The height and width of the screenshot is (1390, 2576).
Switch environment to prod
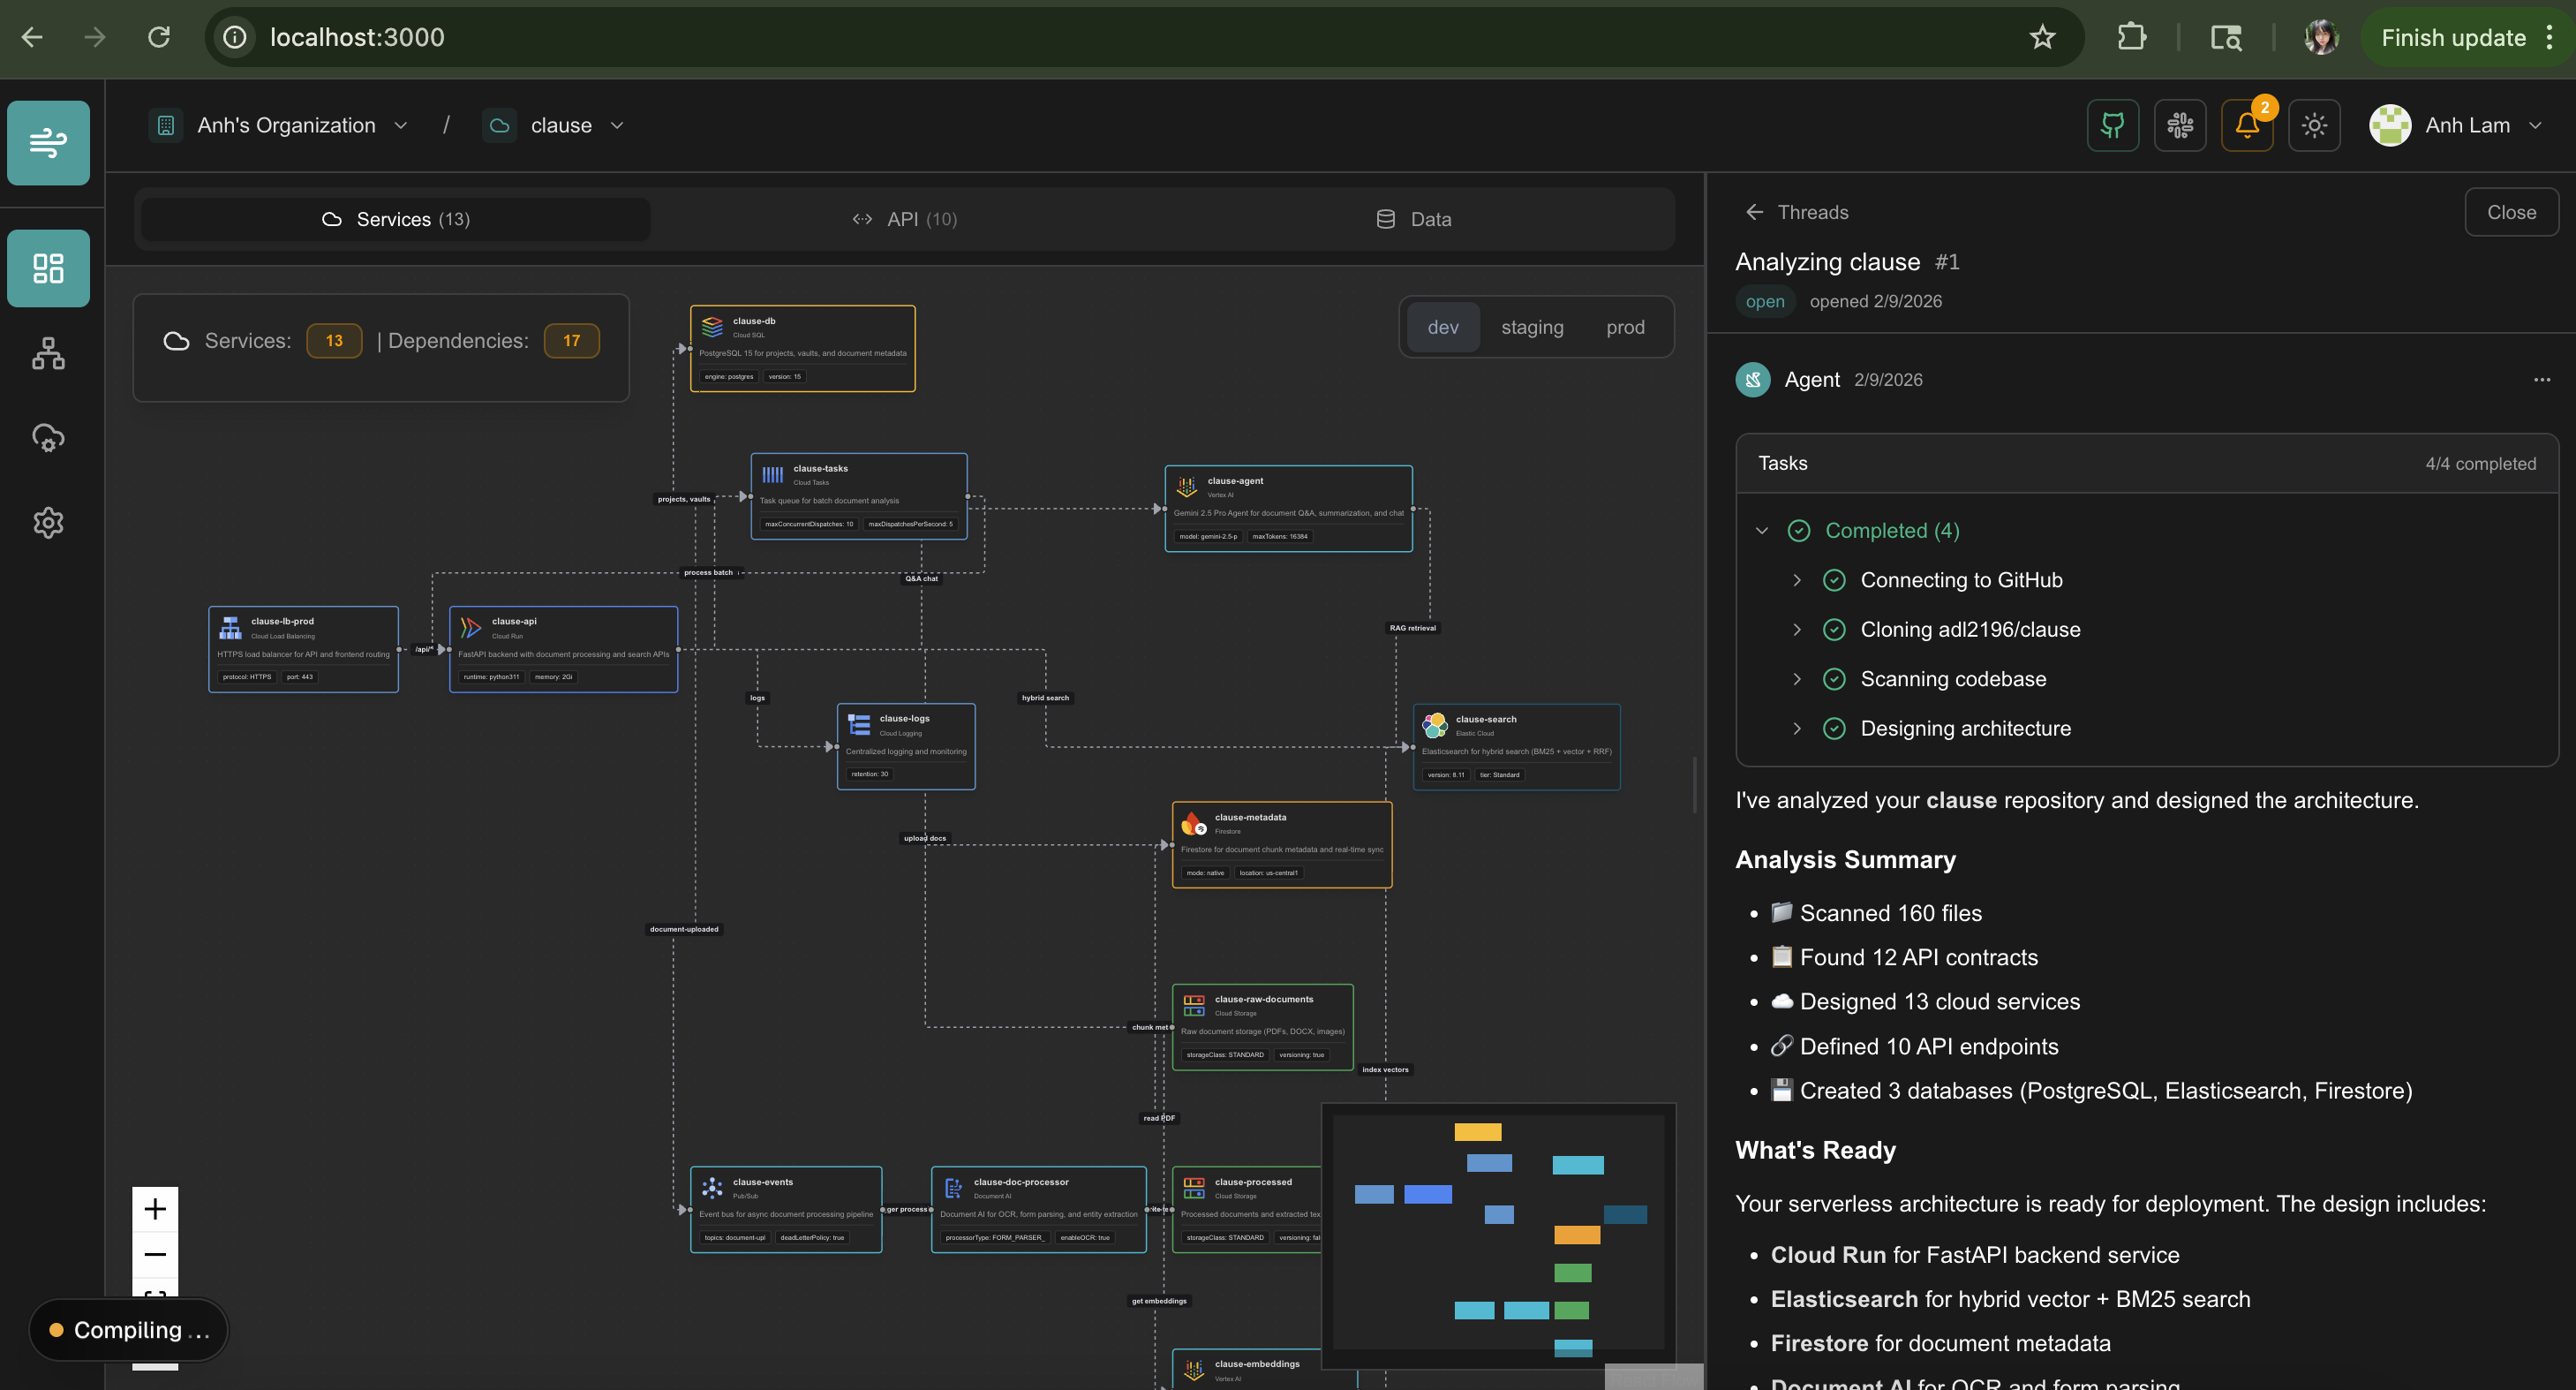point(1624,327)
